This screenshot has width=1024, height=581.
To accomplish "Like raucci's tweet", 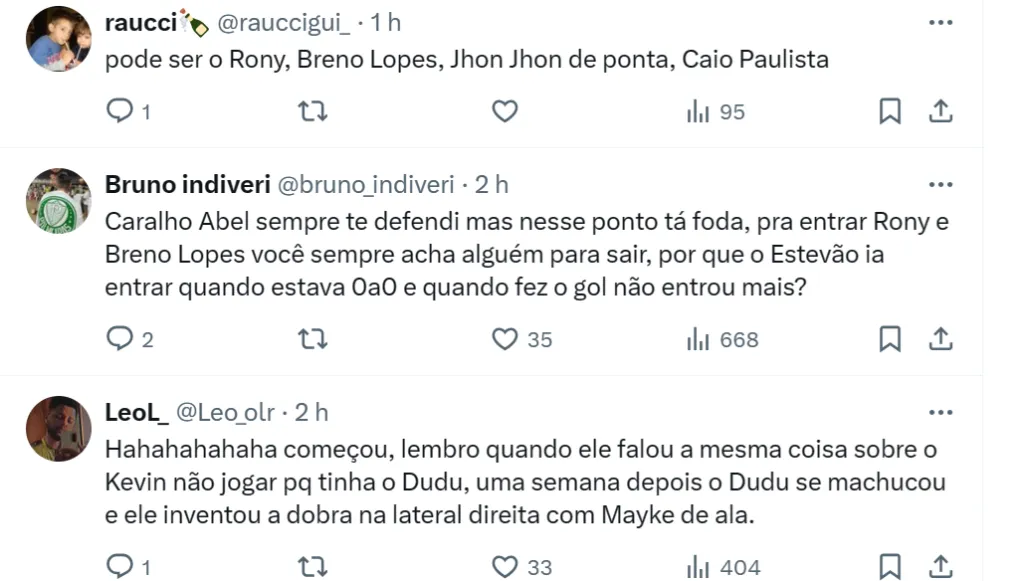I will [505, 111].
